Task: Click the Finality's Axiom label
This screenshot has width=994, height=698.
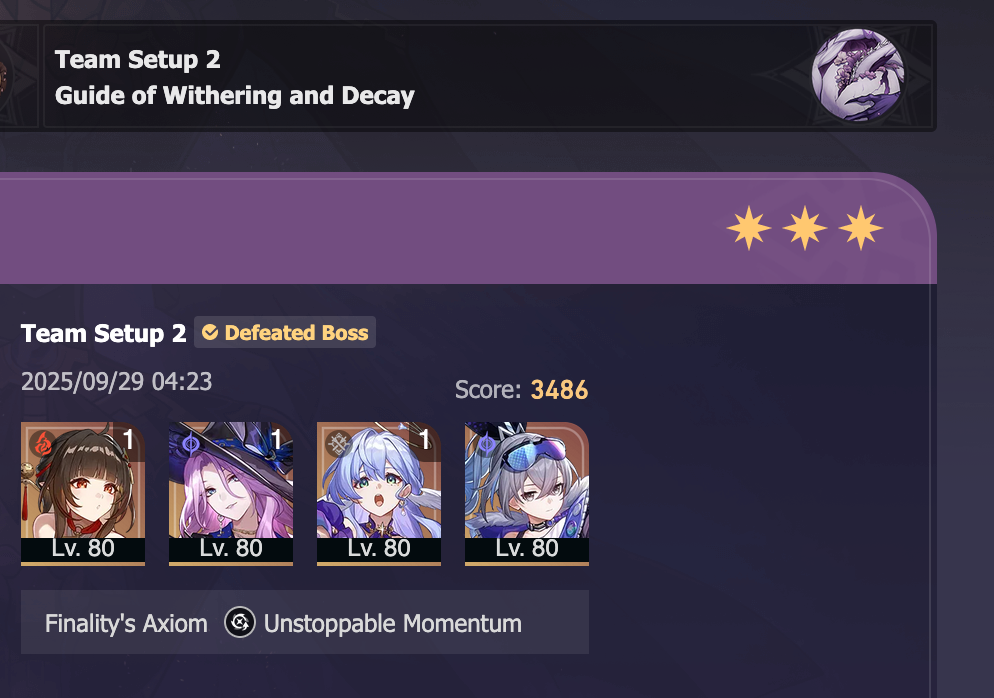Action: pyautogui.click(x=126, y=624)
